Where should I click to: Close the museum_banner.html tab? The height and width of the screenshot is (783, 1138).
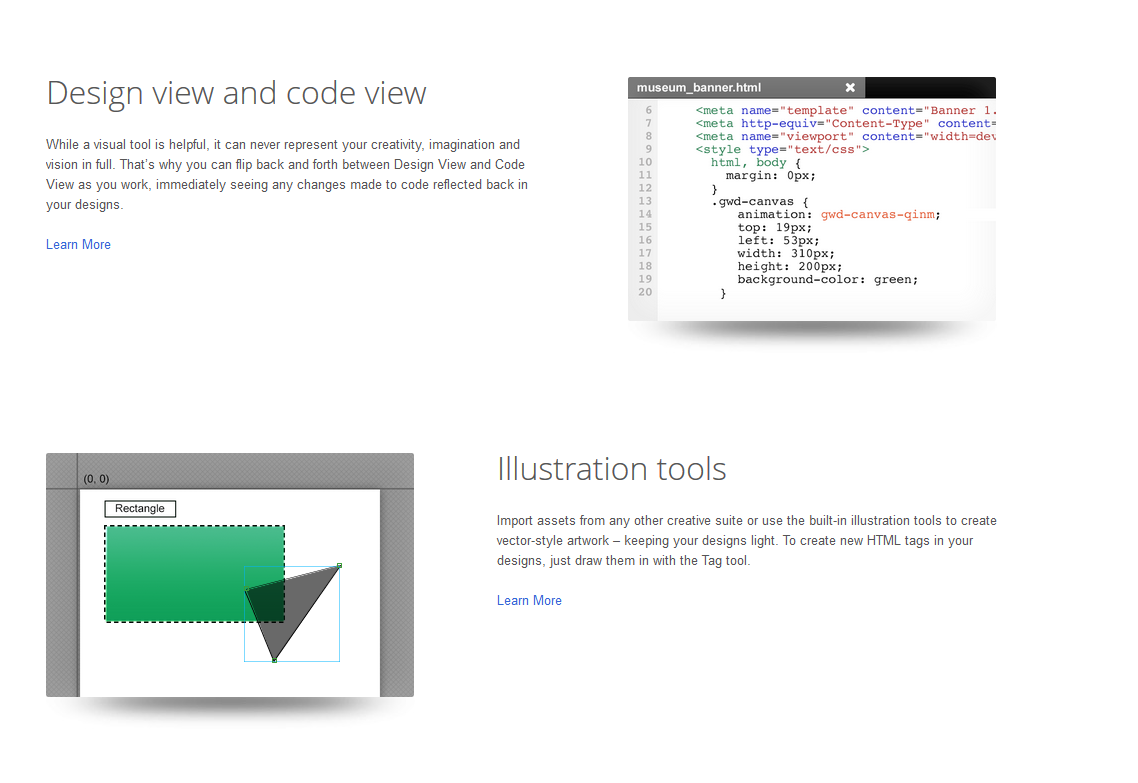point(850,87)
